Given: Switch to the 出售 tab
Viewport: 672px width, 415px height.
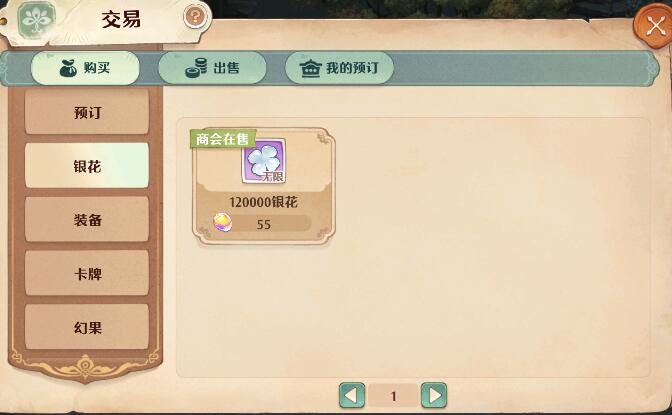Looking at the screenshot, I should tap(212, 68).
